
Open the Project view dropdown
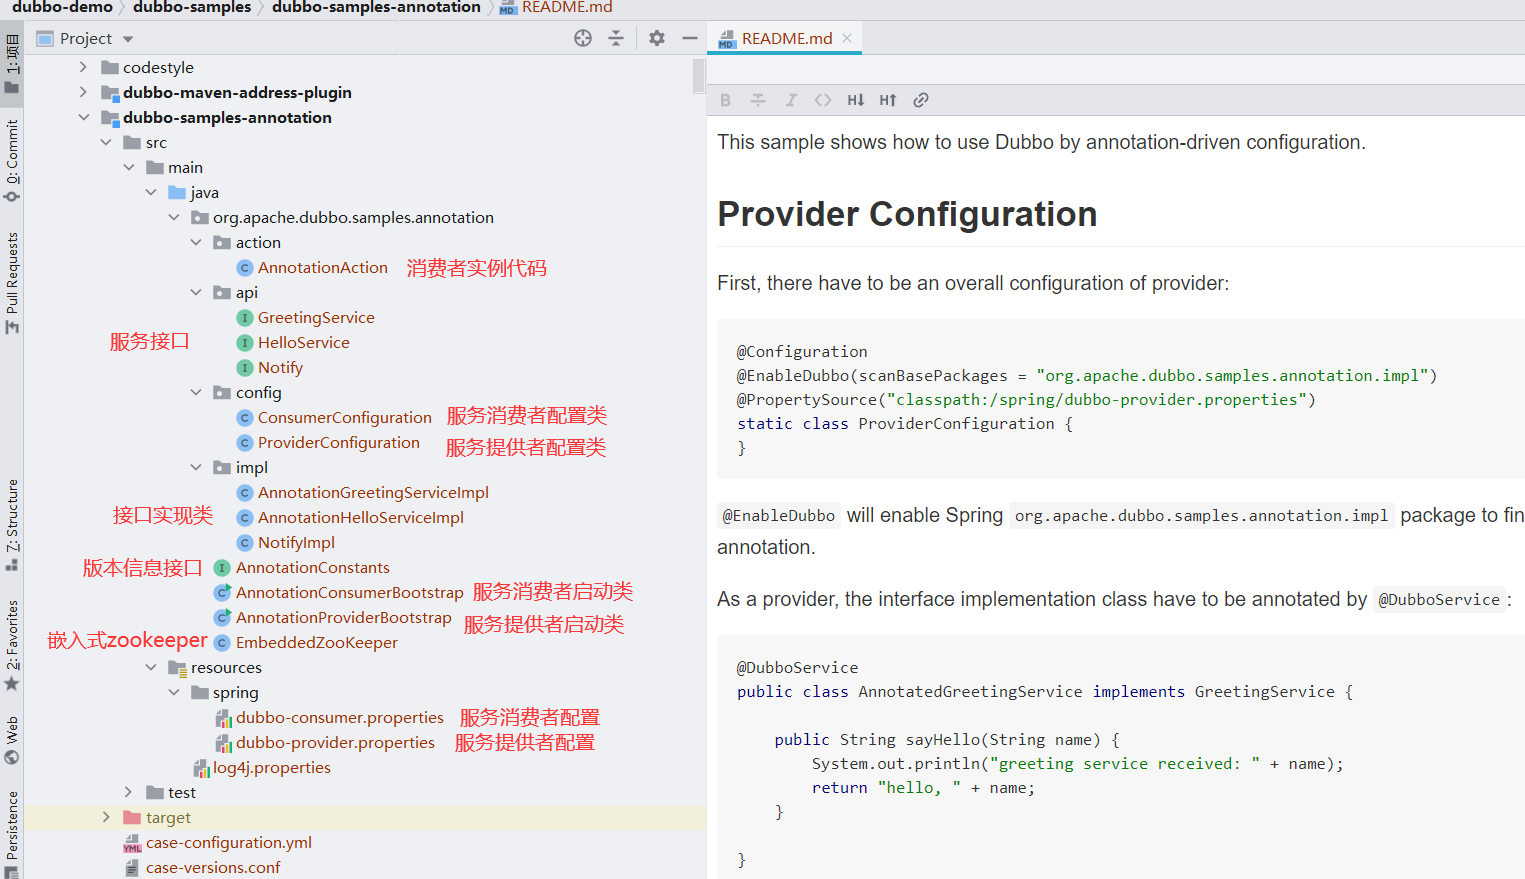coord(128,39)
